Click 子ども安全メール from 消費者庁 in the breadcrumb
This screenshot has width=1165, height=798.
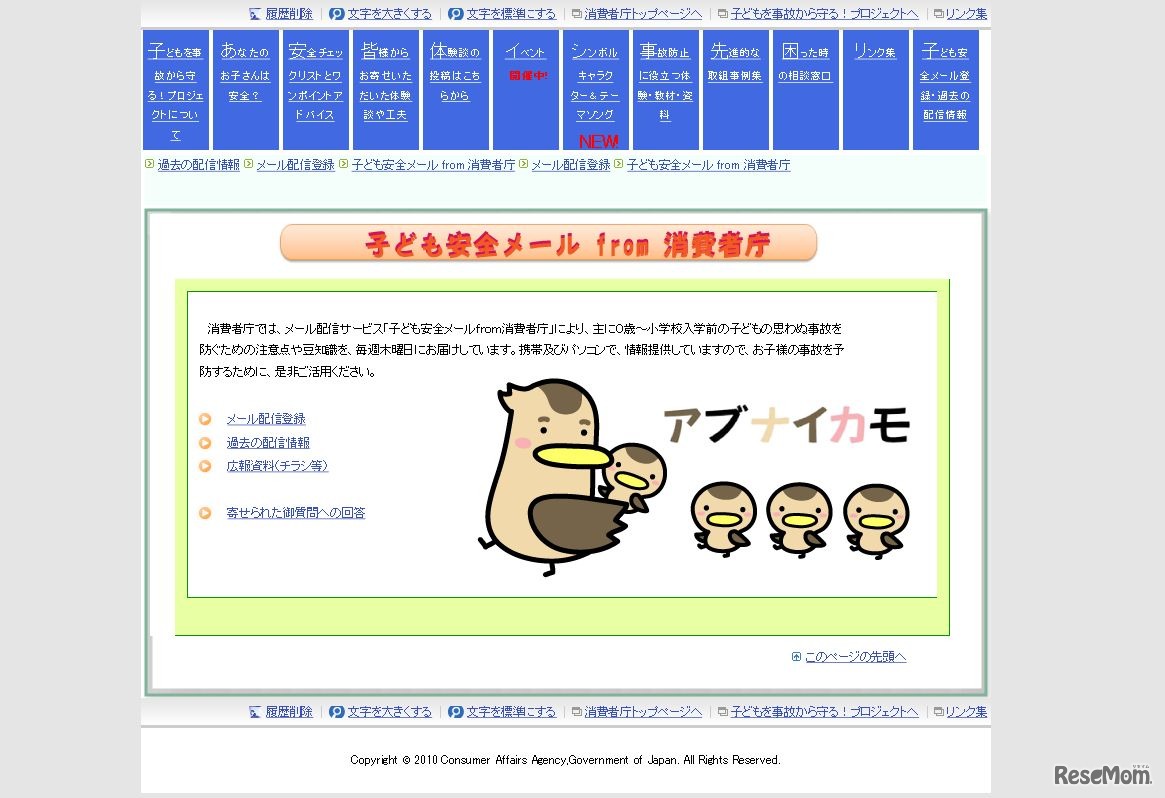433,165
